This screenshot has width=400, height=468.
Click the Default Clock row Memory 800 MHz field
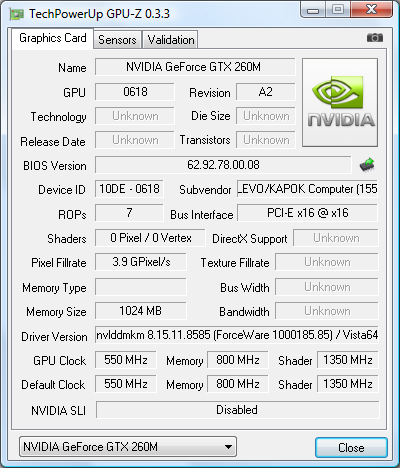pyautogui.click(x=238, y=384)
